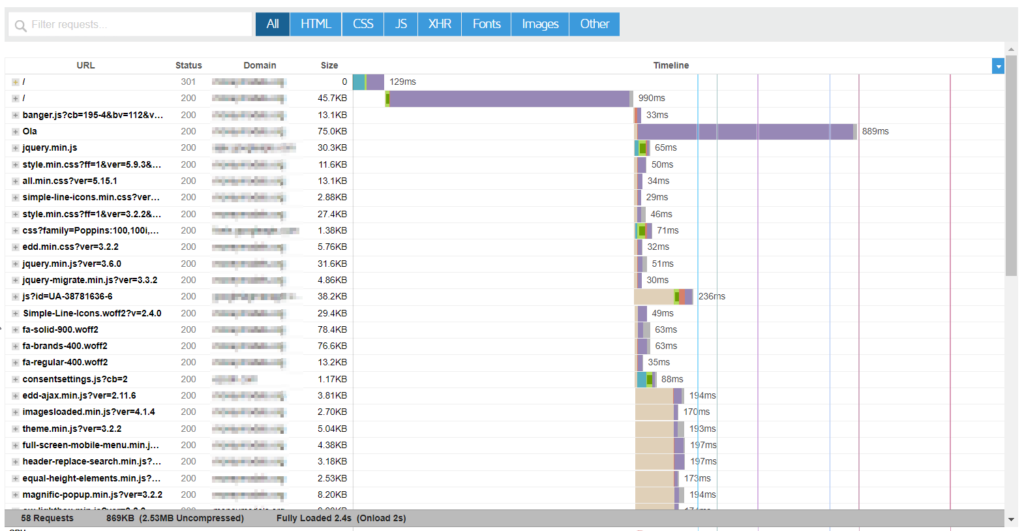Expand the theme.min.js request row
The height and width of the screenshot is (531, 1024).
[15, 428]
